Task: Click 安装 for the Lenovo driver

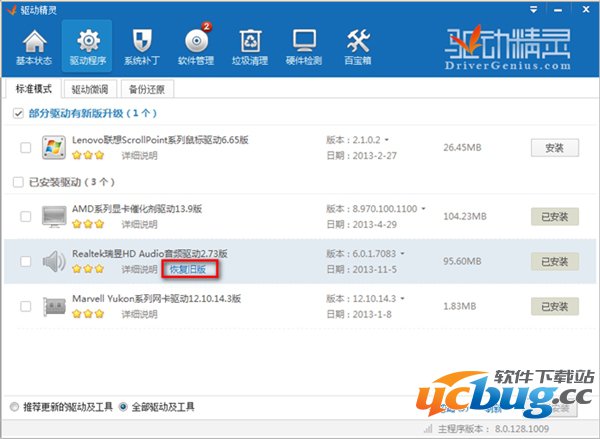Action: 554,148
